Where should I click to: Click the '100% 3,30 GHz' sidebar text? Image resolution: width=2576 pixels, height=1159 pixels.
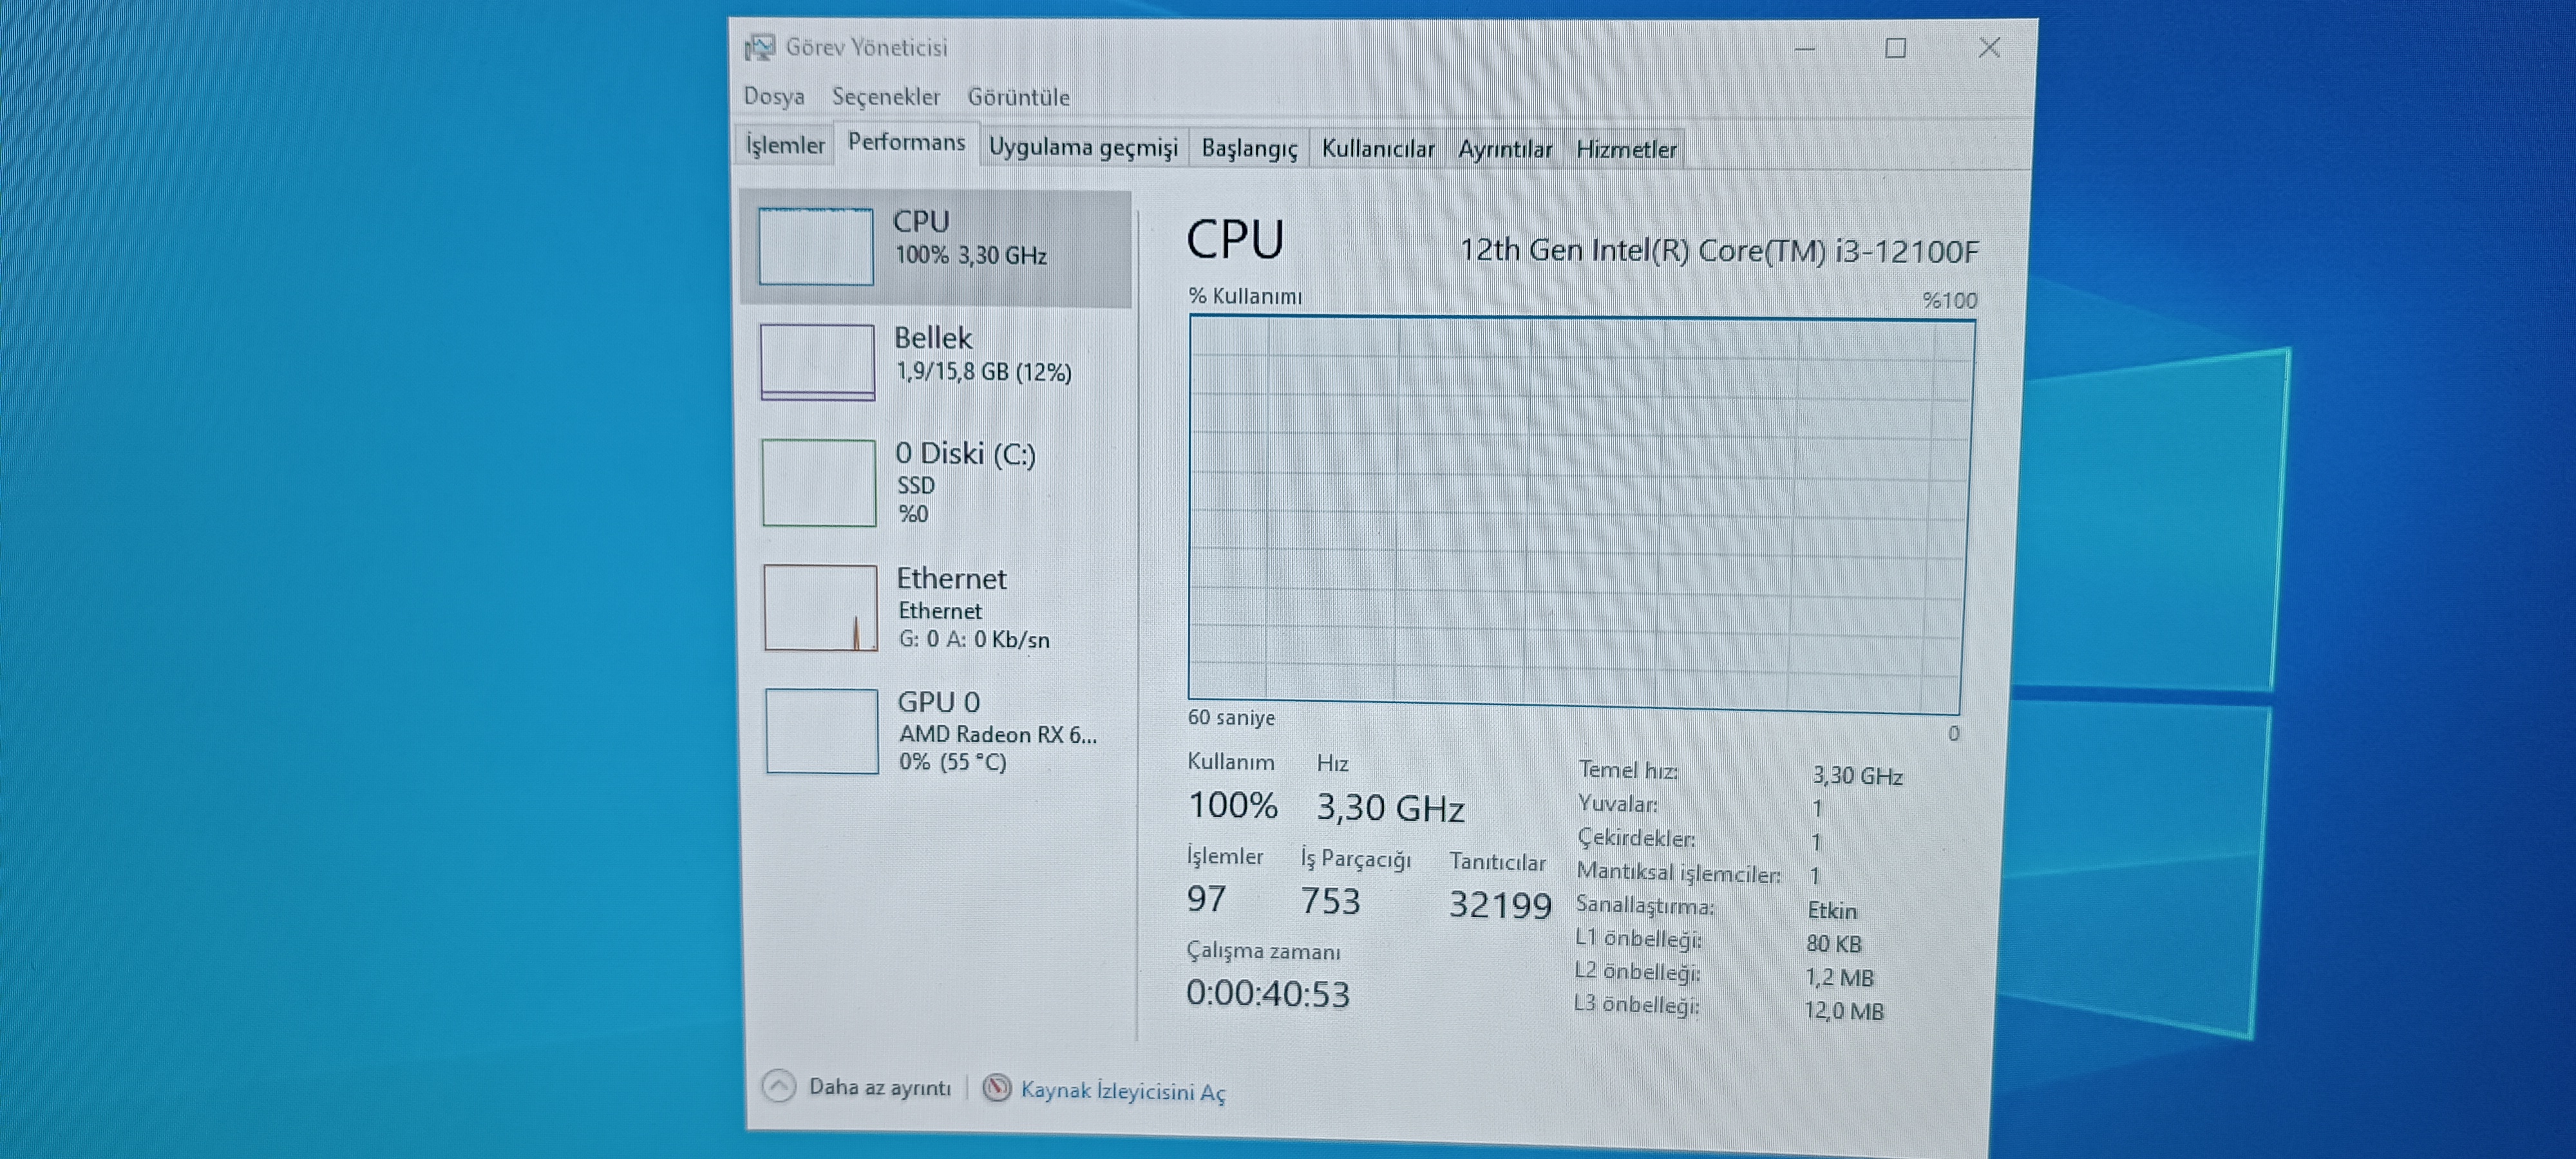coord(970,256)
